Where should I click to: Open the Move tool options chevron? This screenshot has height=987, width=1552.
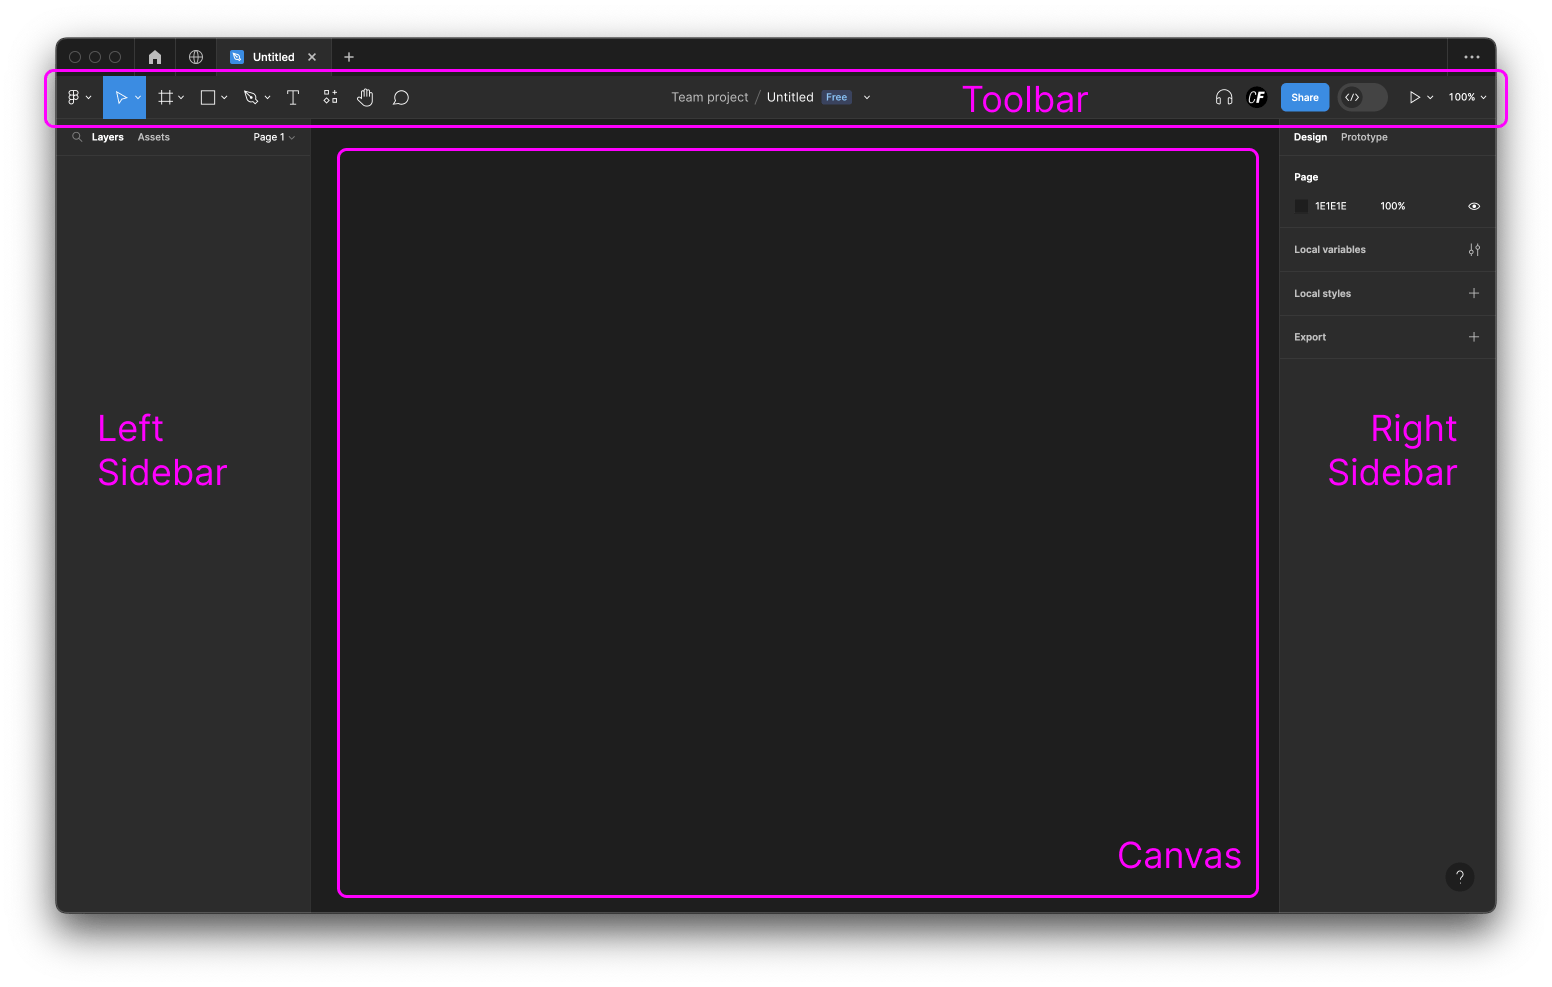click(x=138, y=98)
